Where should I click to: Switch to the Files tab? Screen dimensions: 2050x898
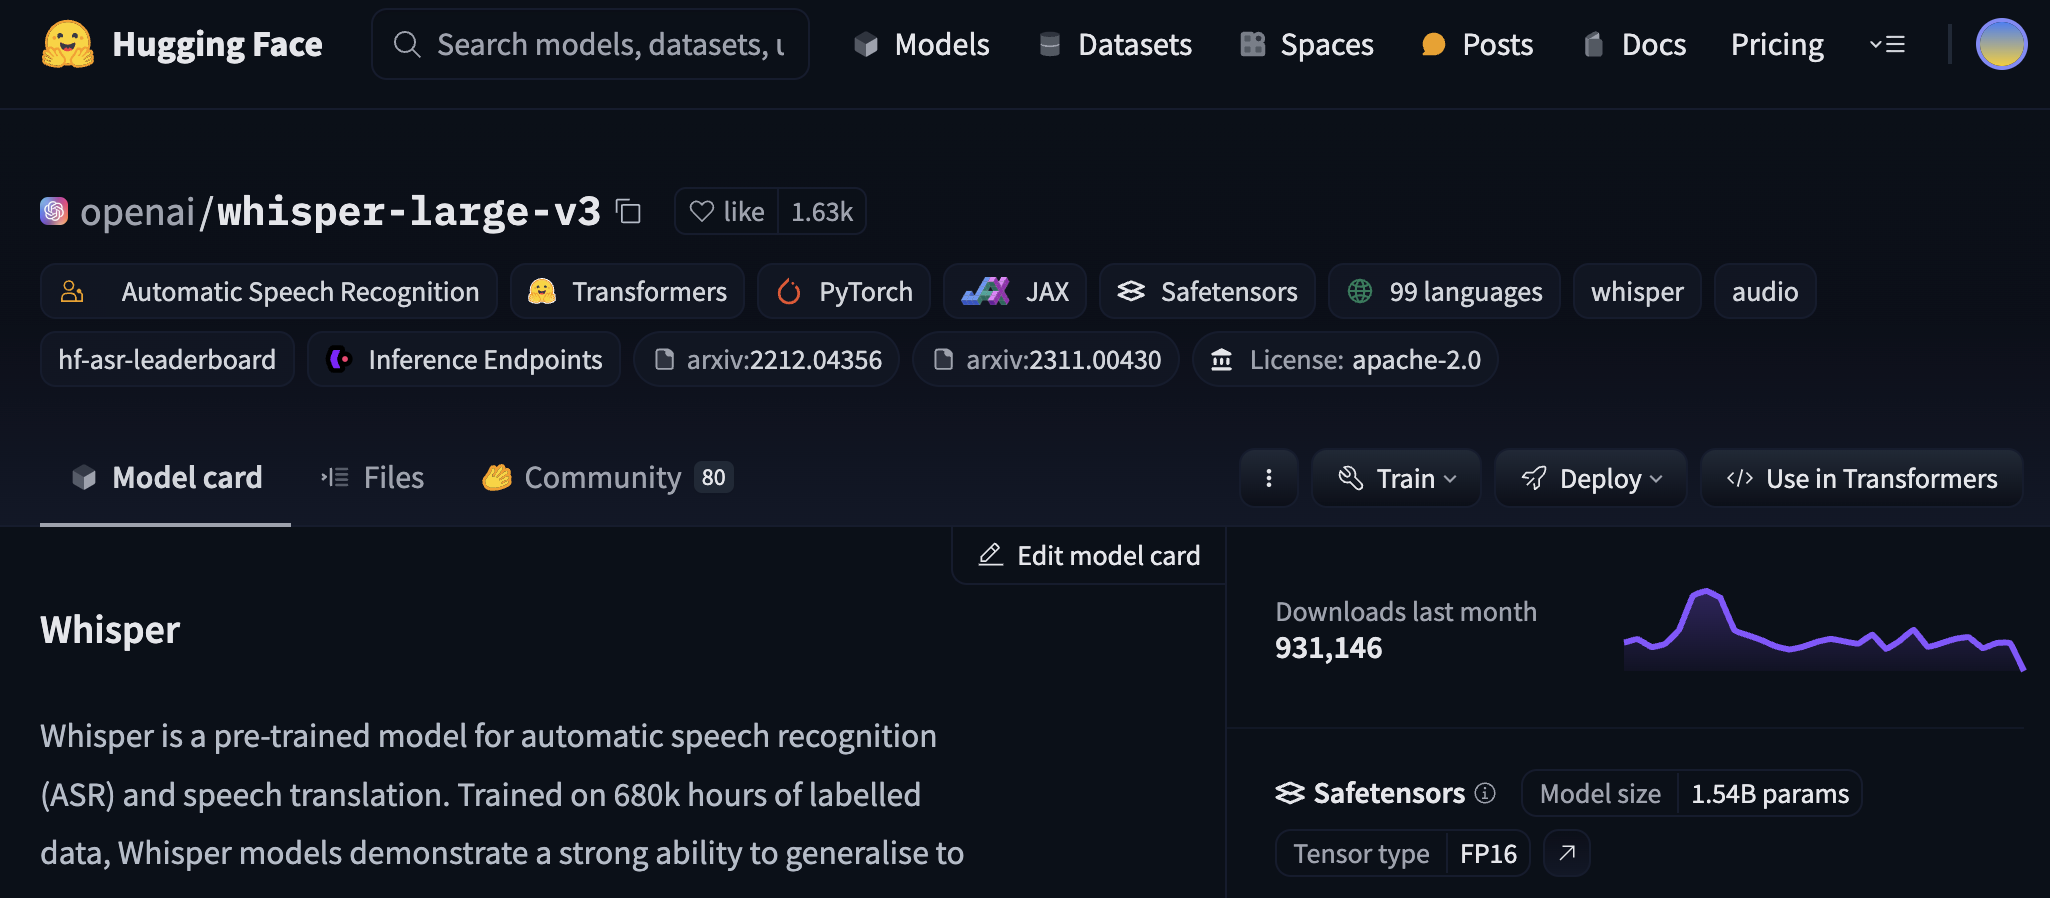372,478
